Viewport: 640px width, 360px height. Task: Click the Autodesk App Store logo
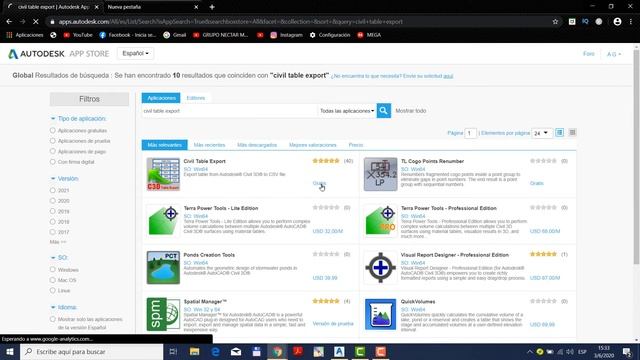[x=59, y=53]
